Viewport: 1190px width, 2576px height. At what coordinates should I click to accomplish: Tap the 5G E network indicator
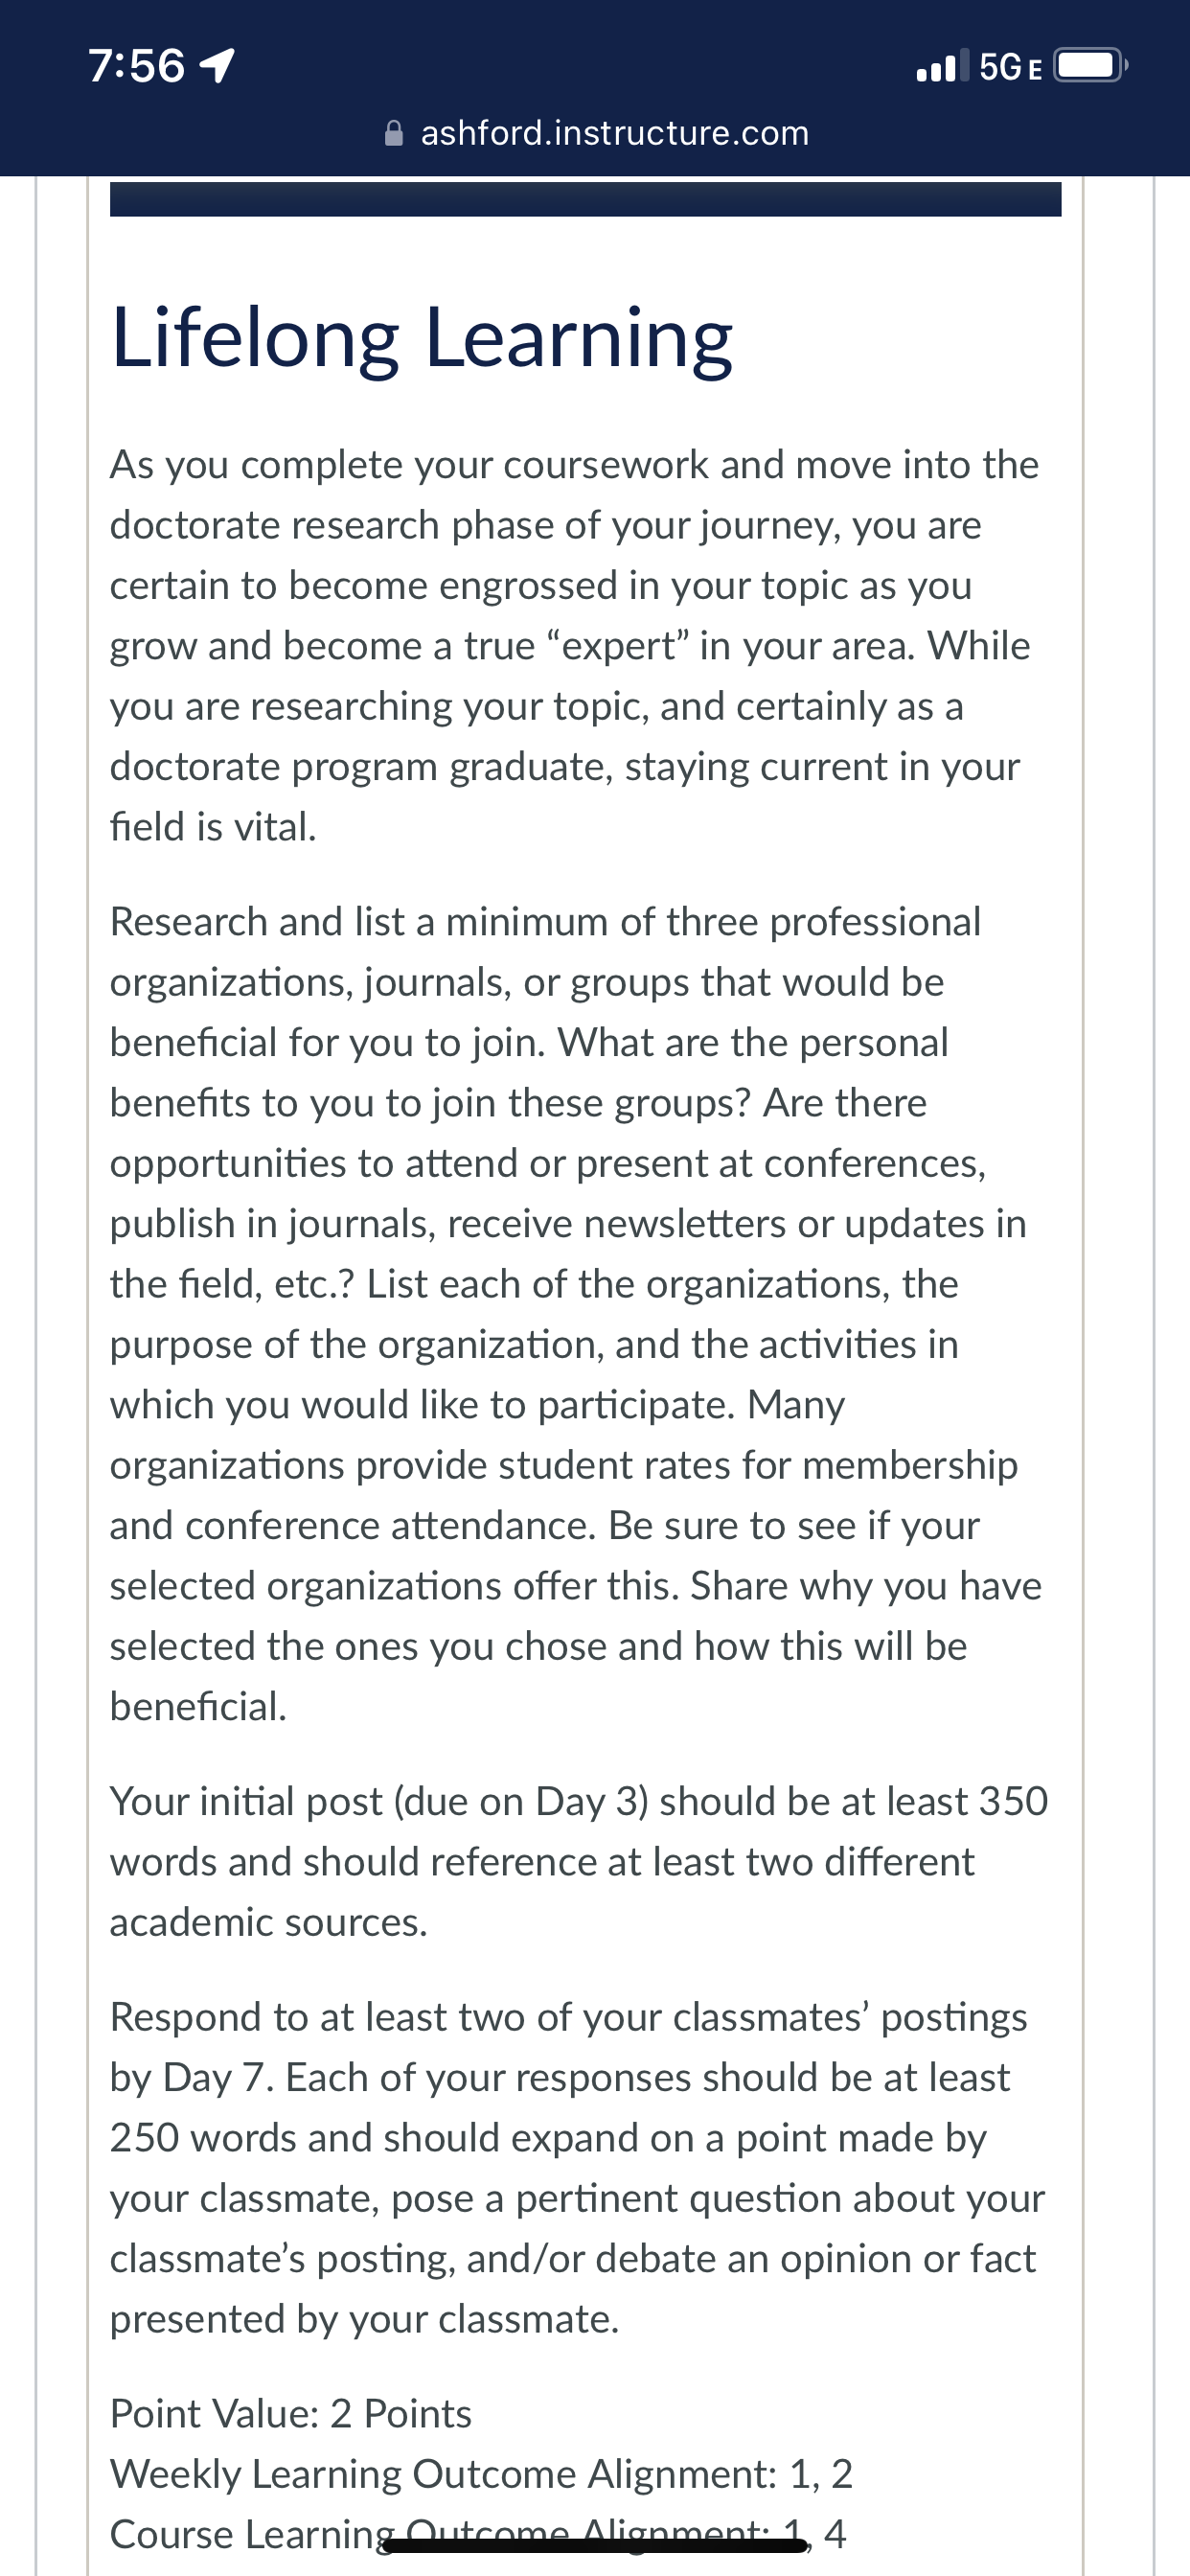tap(1011, 67)
